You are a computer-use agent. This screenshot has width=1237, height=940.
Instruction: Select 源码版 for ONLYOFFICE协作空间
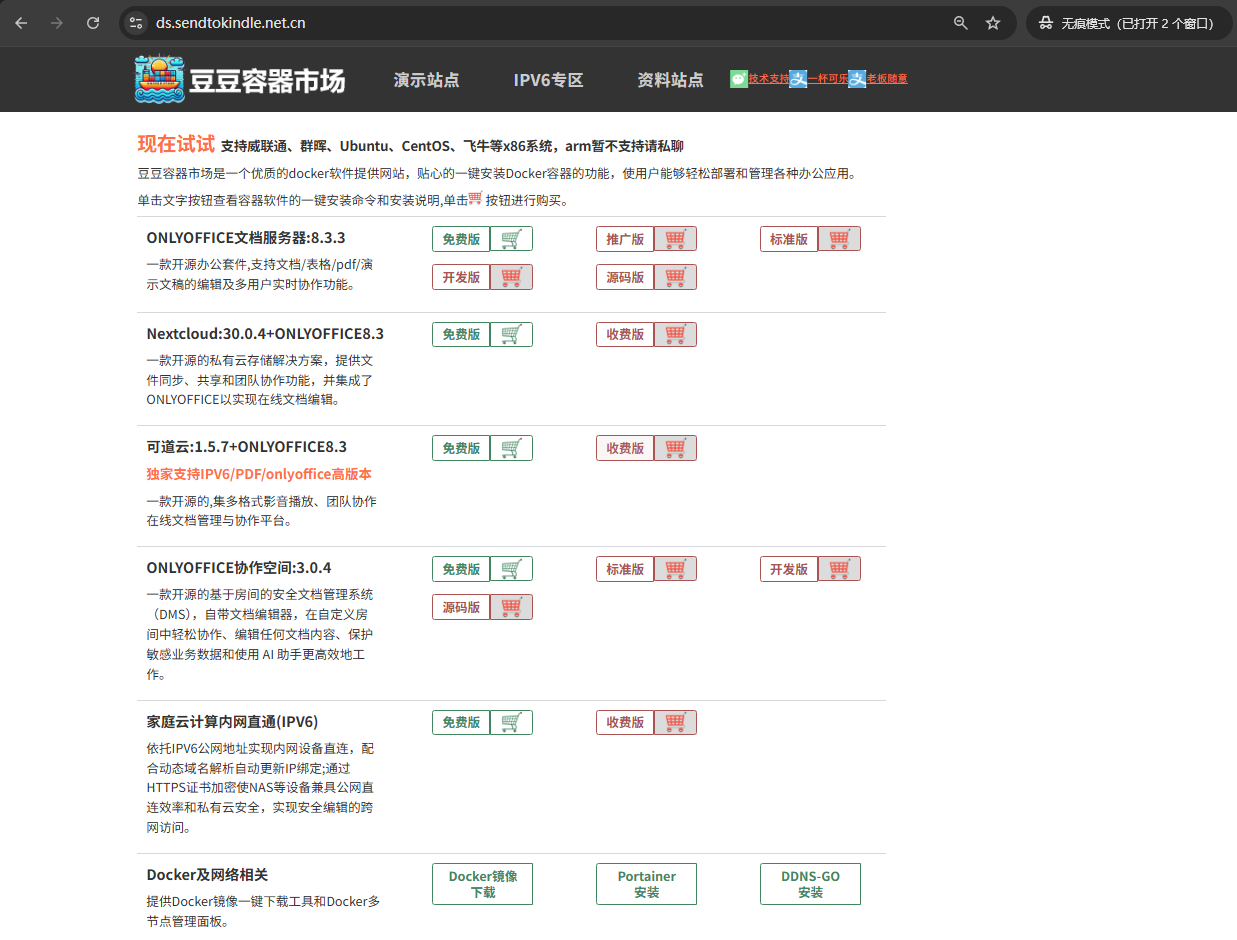[x=461, y=607]
